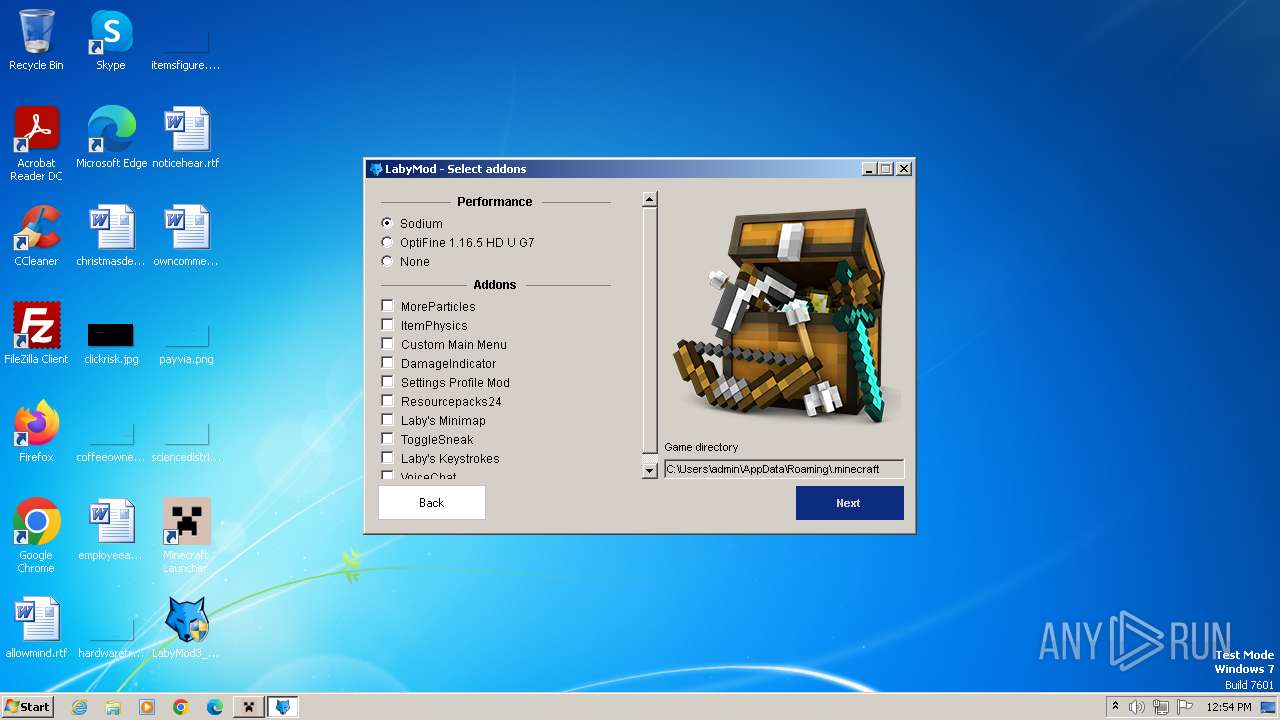The height and width of the screenshot is (720, 1280).
Task: Click the Game directory path field
Action: (784, 469)
